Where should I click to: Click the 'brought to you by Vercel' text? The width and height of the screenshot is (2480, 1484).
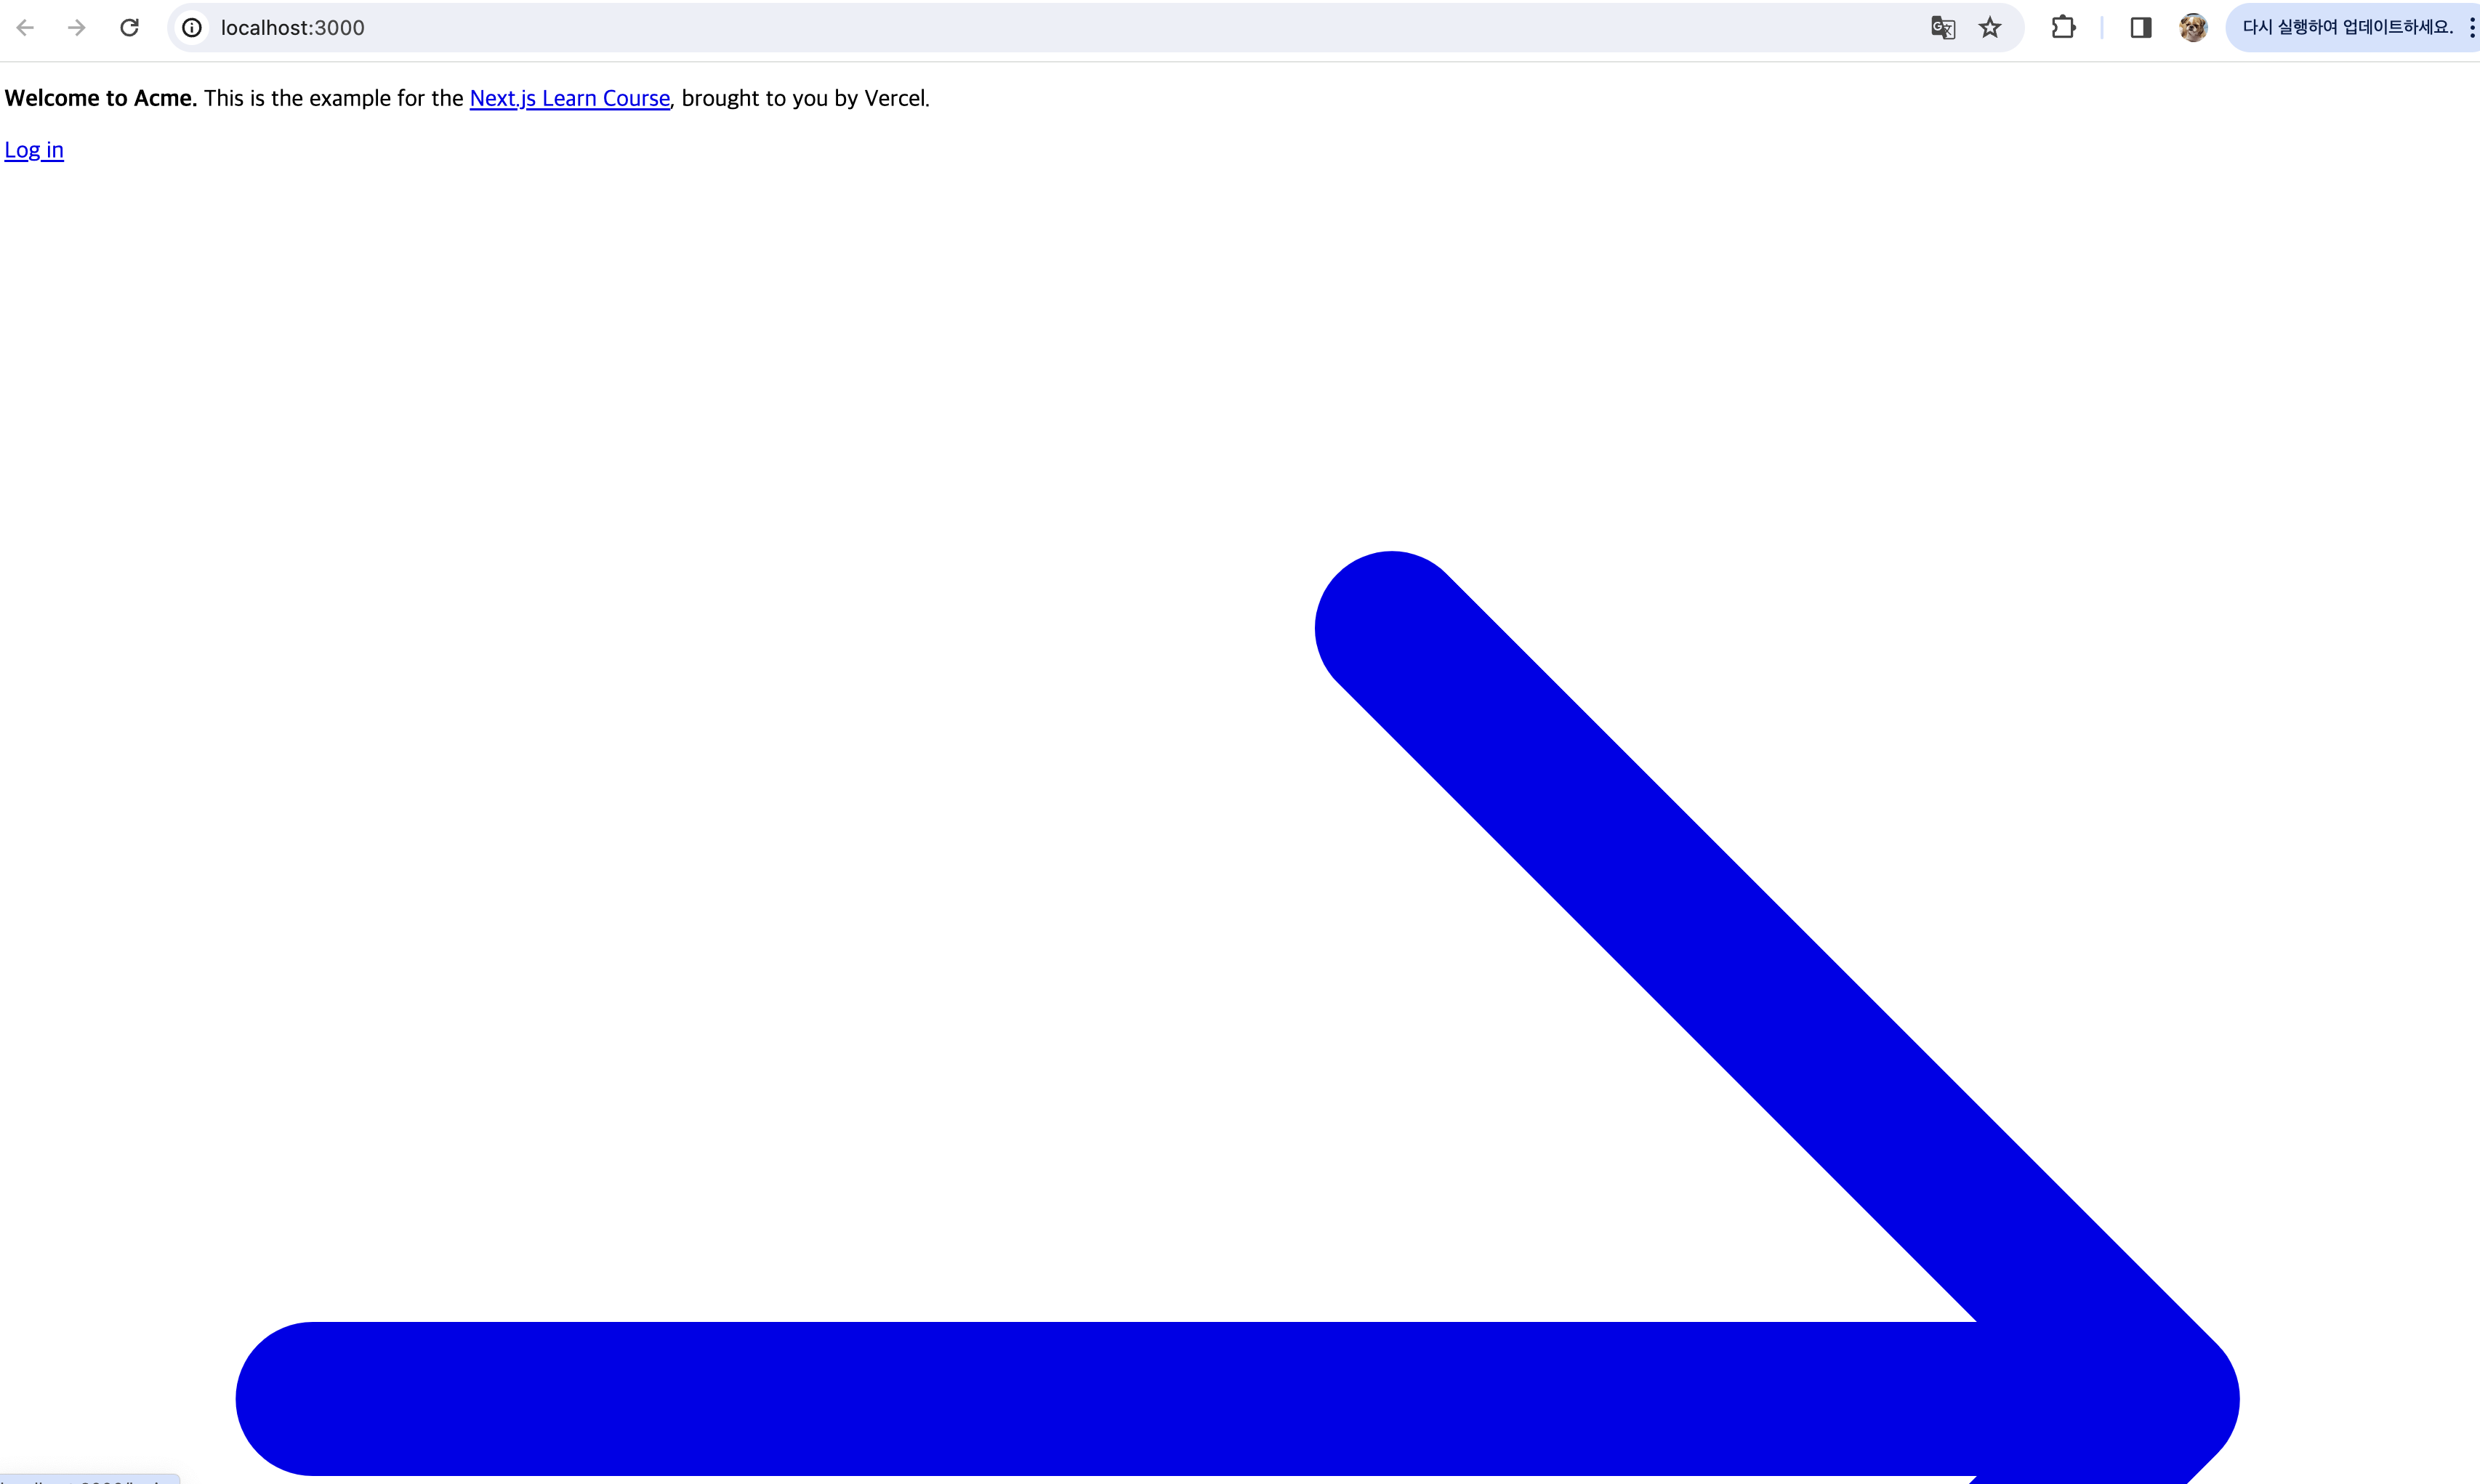pyautogui.click(x=805, y=98)
